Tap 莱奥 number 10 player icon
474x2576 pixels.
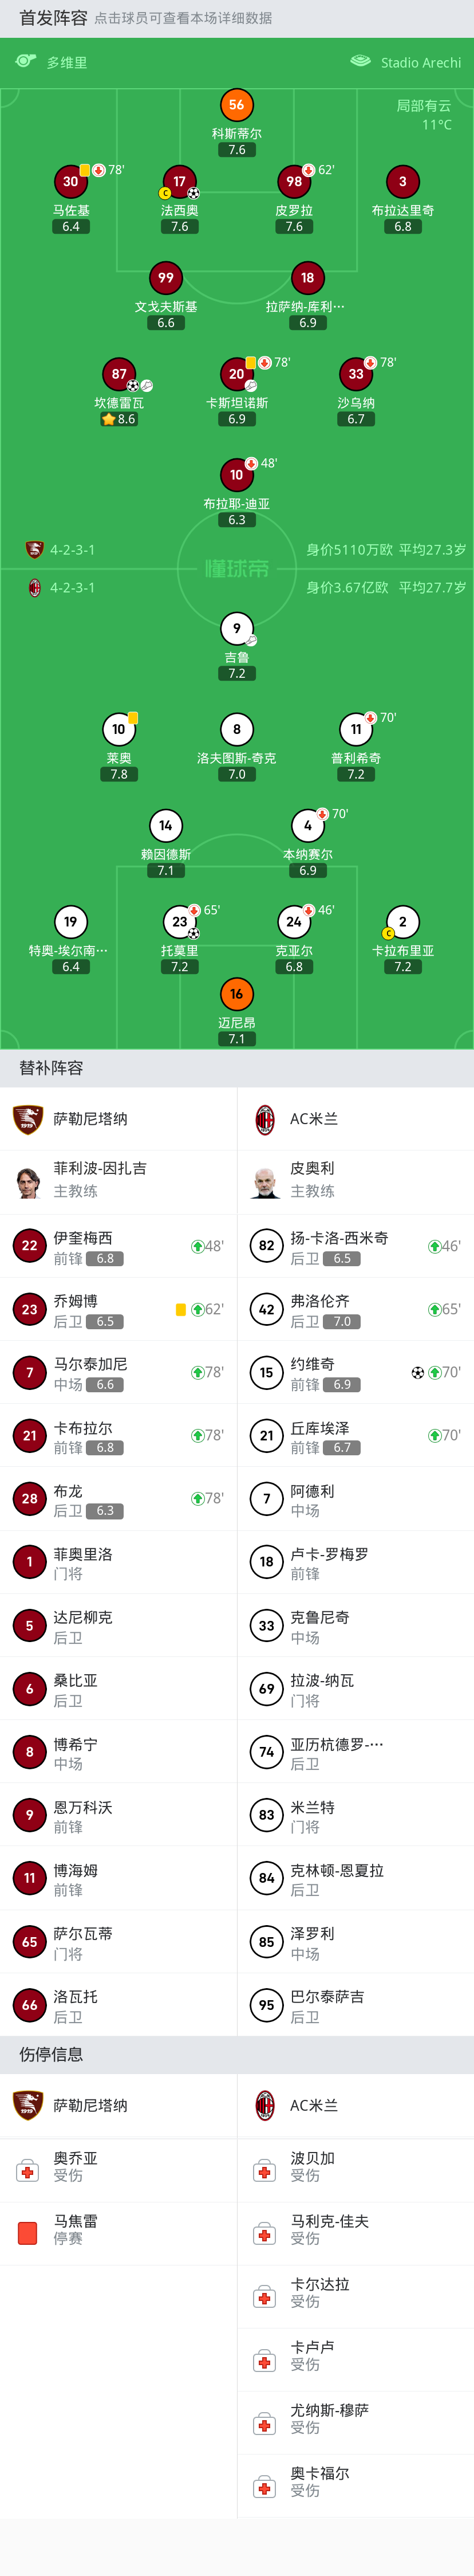pos(119,729)
